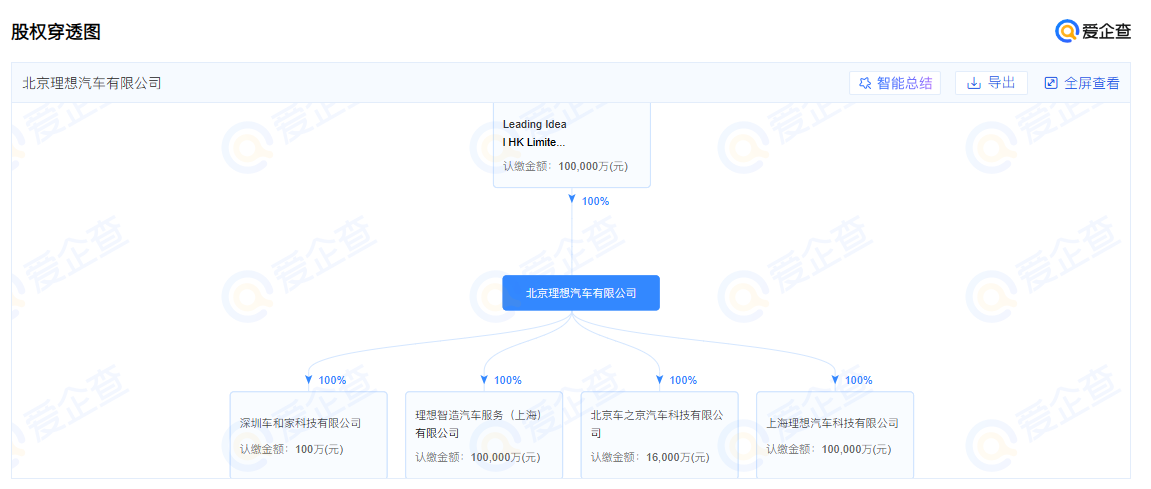Click the 智能总结 smart summary button
The width and height of the screenshot is (1151, 489).
click(895, 83)
